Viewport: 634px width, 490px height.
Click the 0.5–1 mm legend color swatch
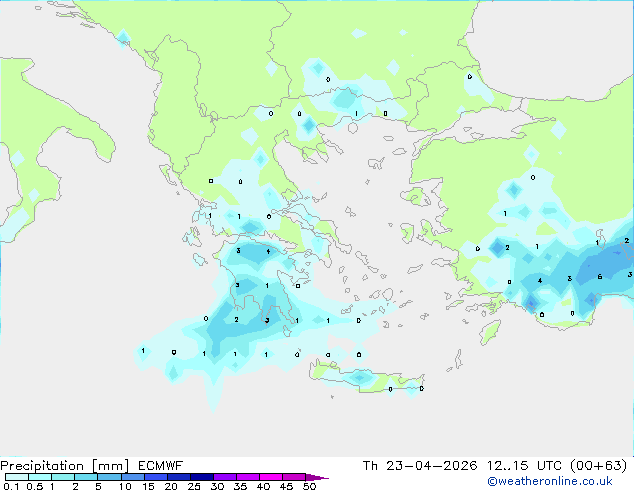(40, 477)
